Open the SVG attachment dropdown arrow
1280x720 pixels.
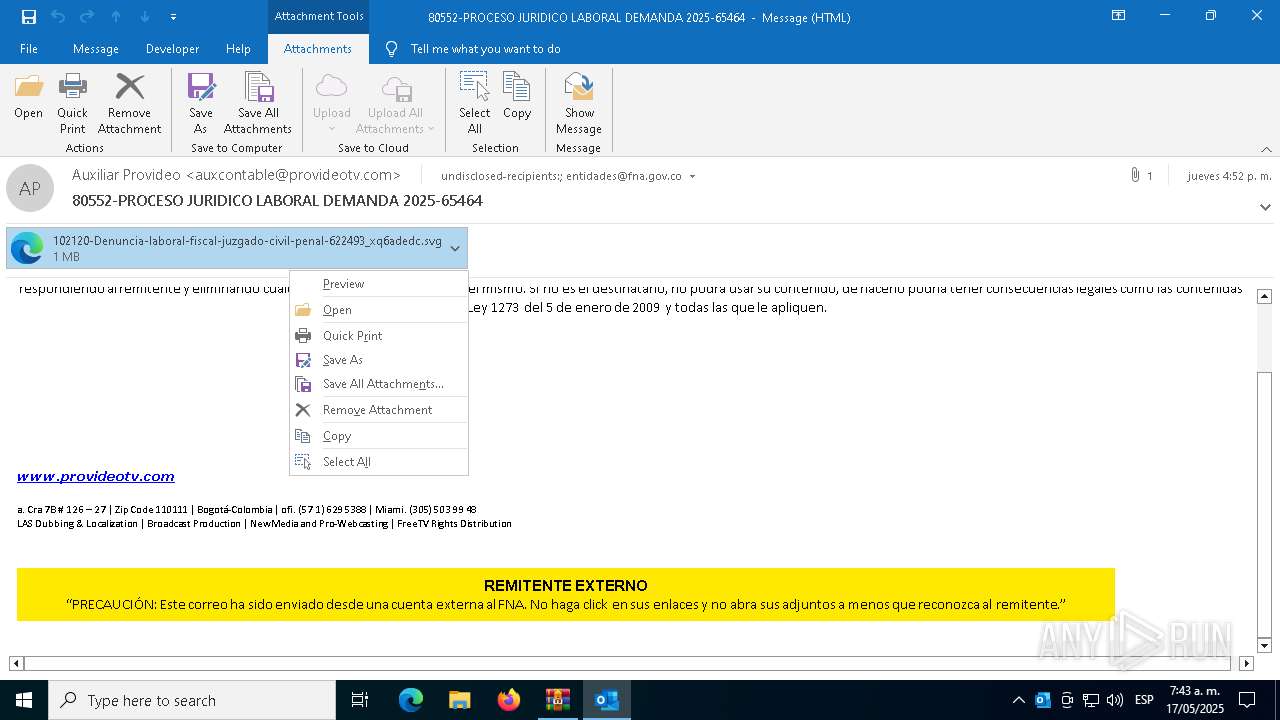point(455,248)
